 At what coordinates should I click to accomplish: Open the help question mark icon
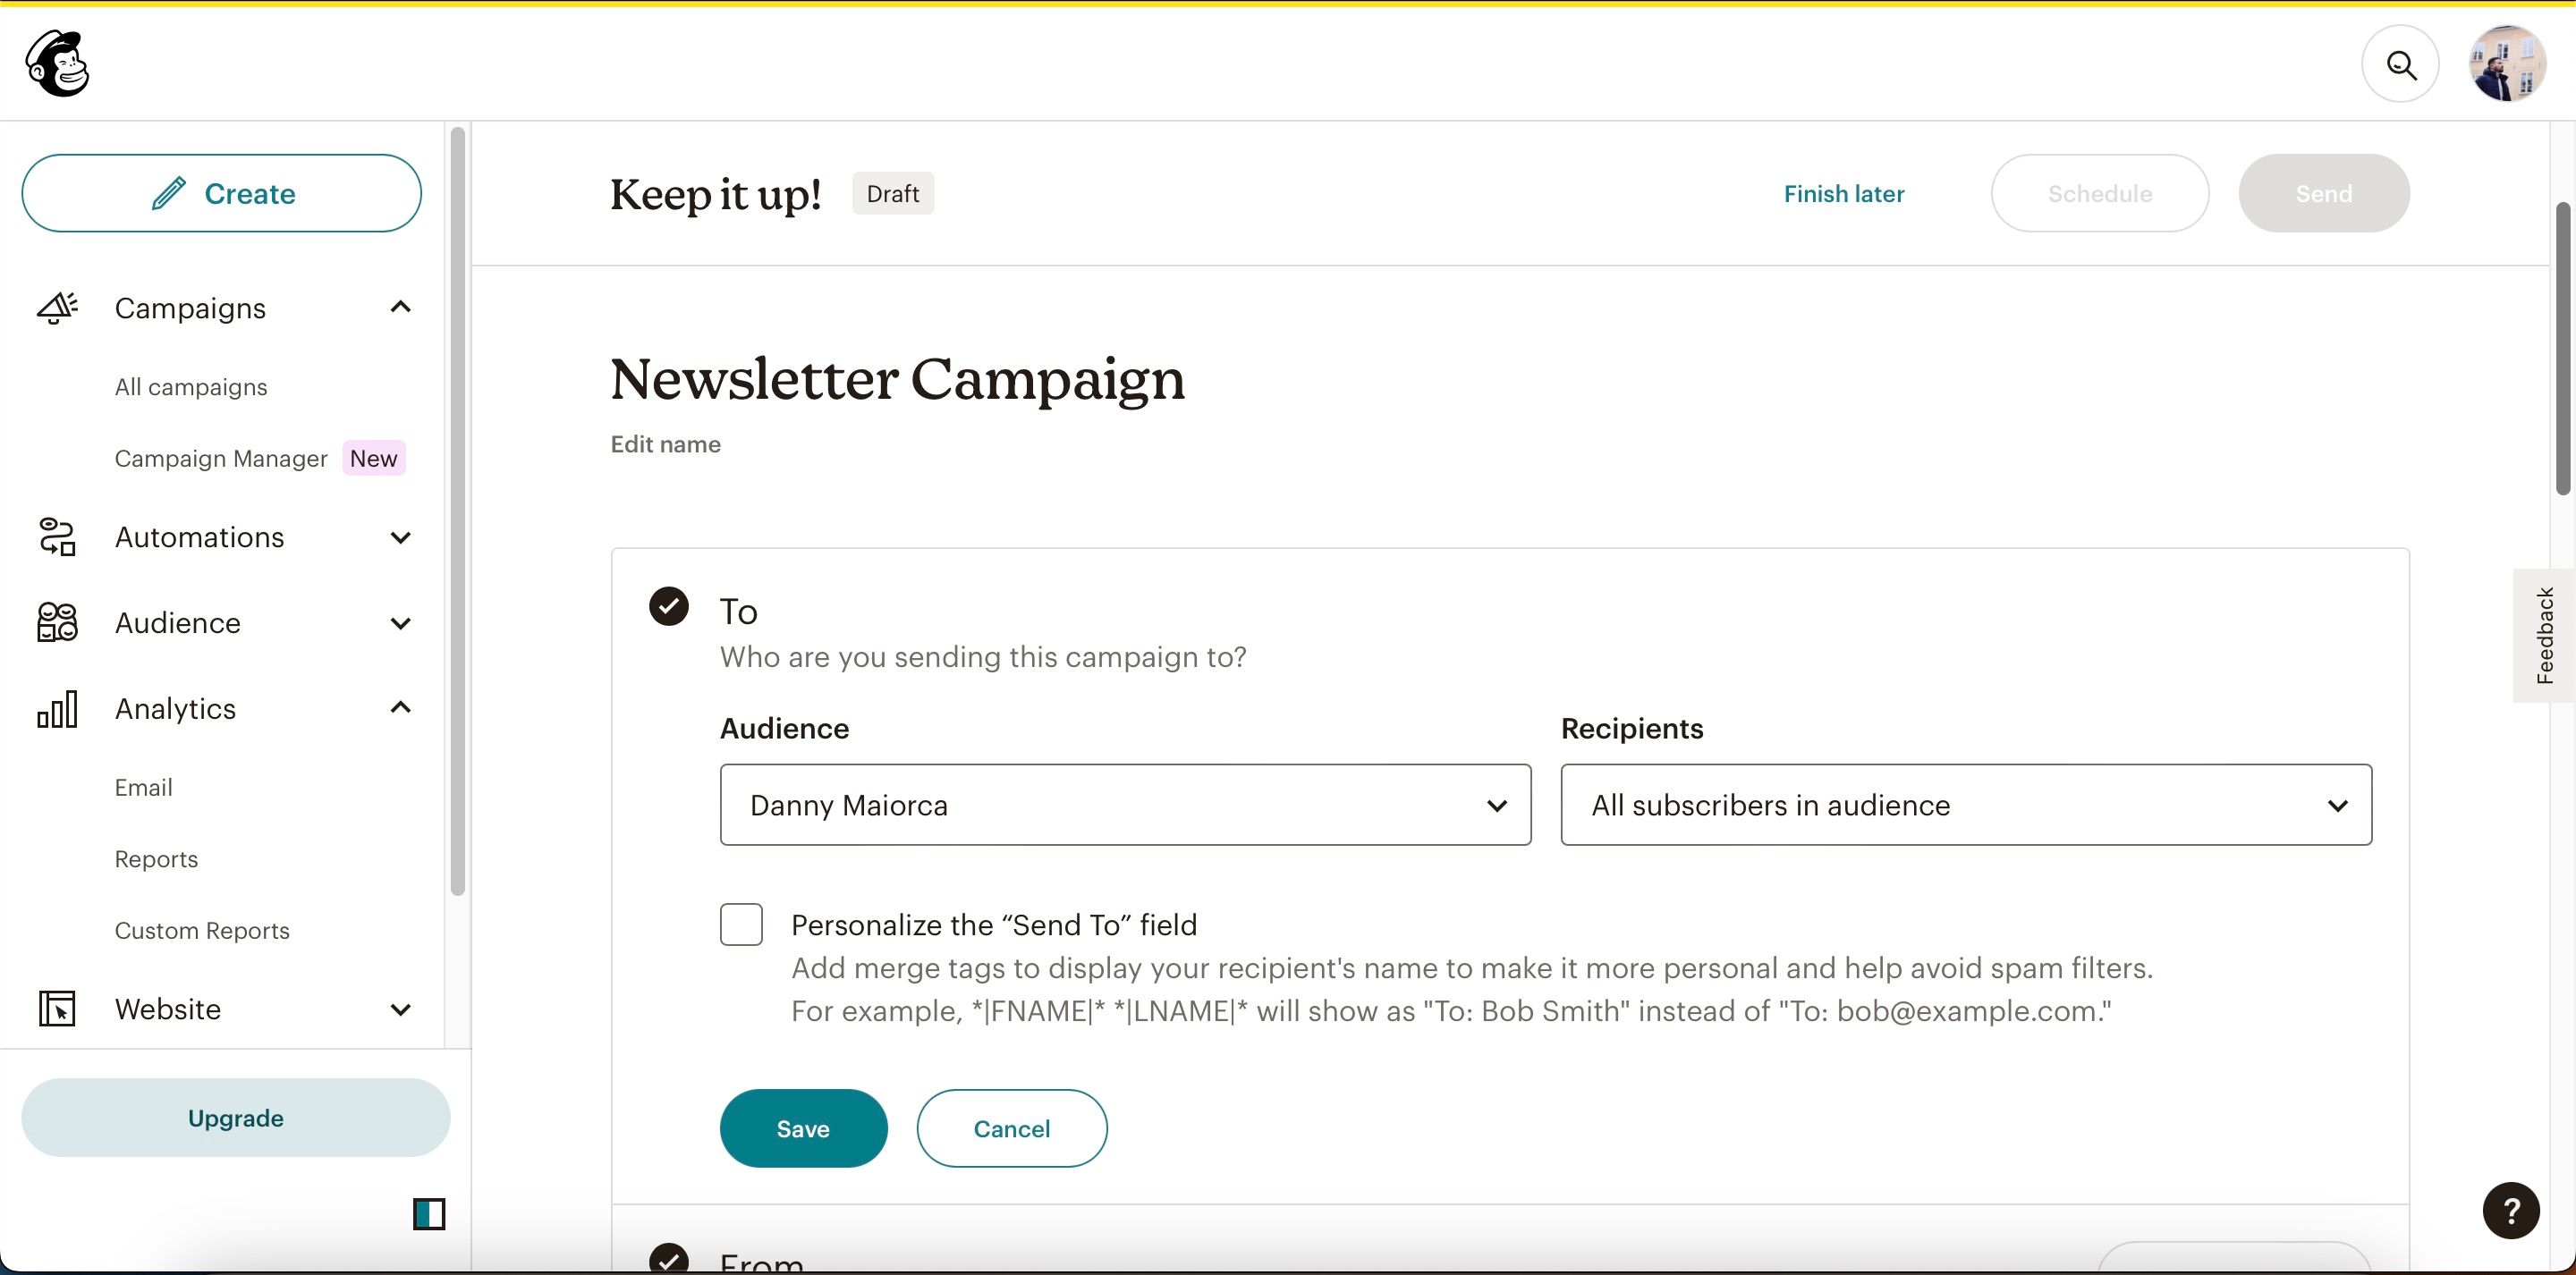click(2509, 1211)
